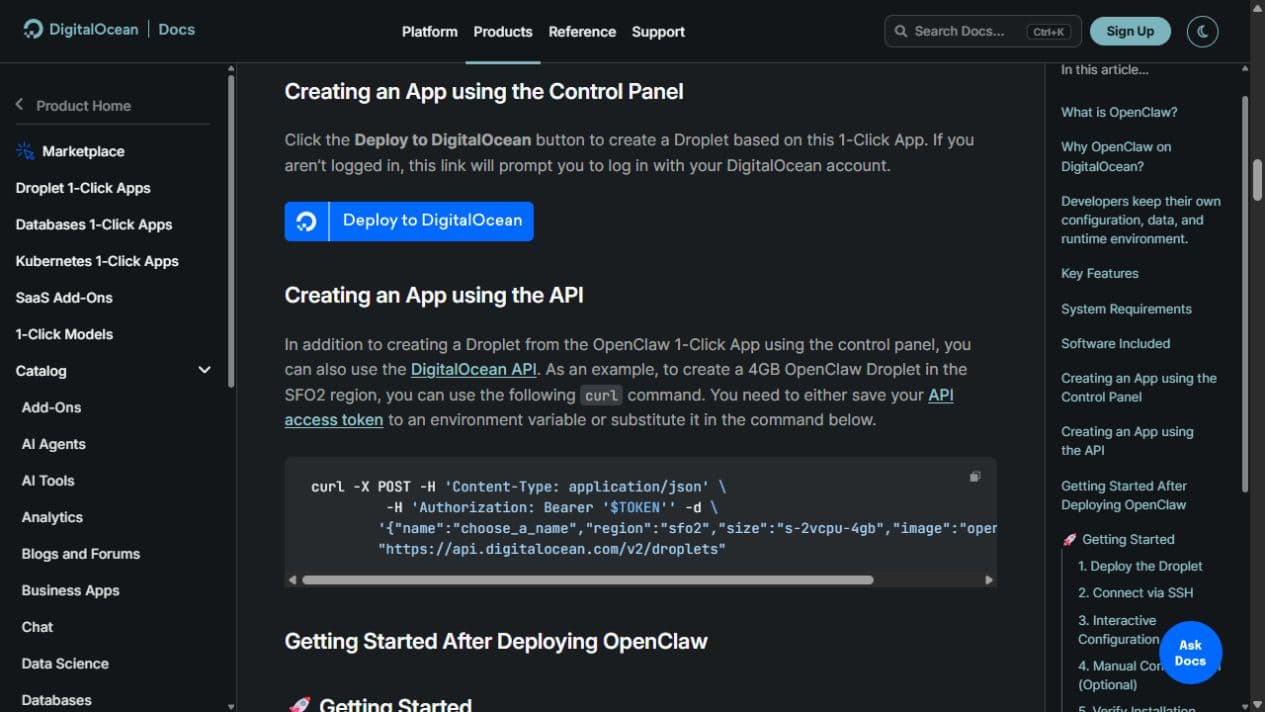
Task: Click the page vertical scrollbar thumb
Action: point(1258,180)
